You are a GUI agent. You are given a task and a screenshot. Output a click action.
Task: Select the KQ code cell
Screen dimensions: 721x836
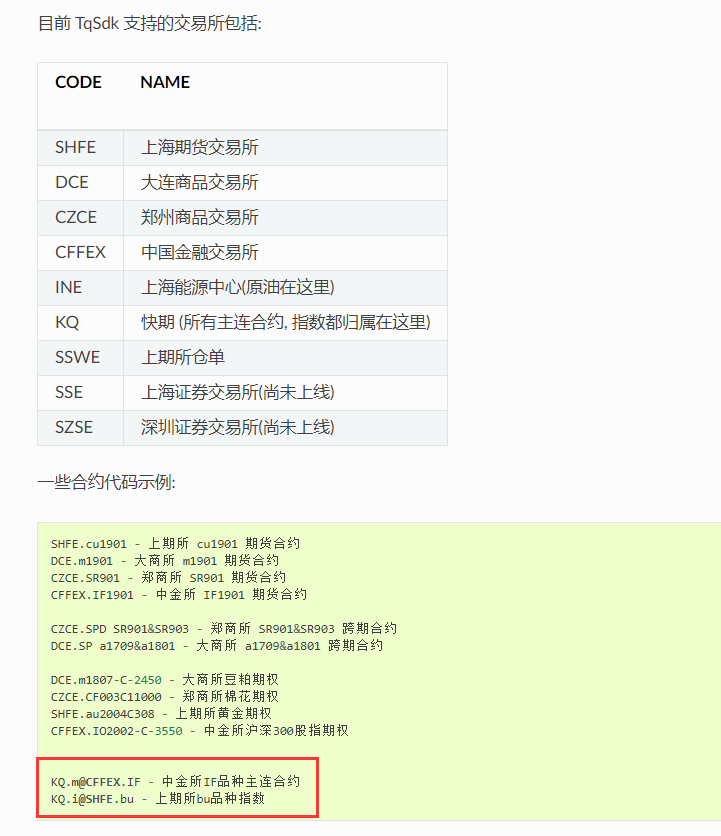point(81,323)
